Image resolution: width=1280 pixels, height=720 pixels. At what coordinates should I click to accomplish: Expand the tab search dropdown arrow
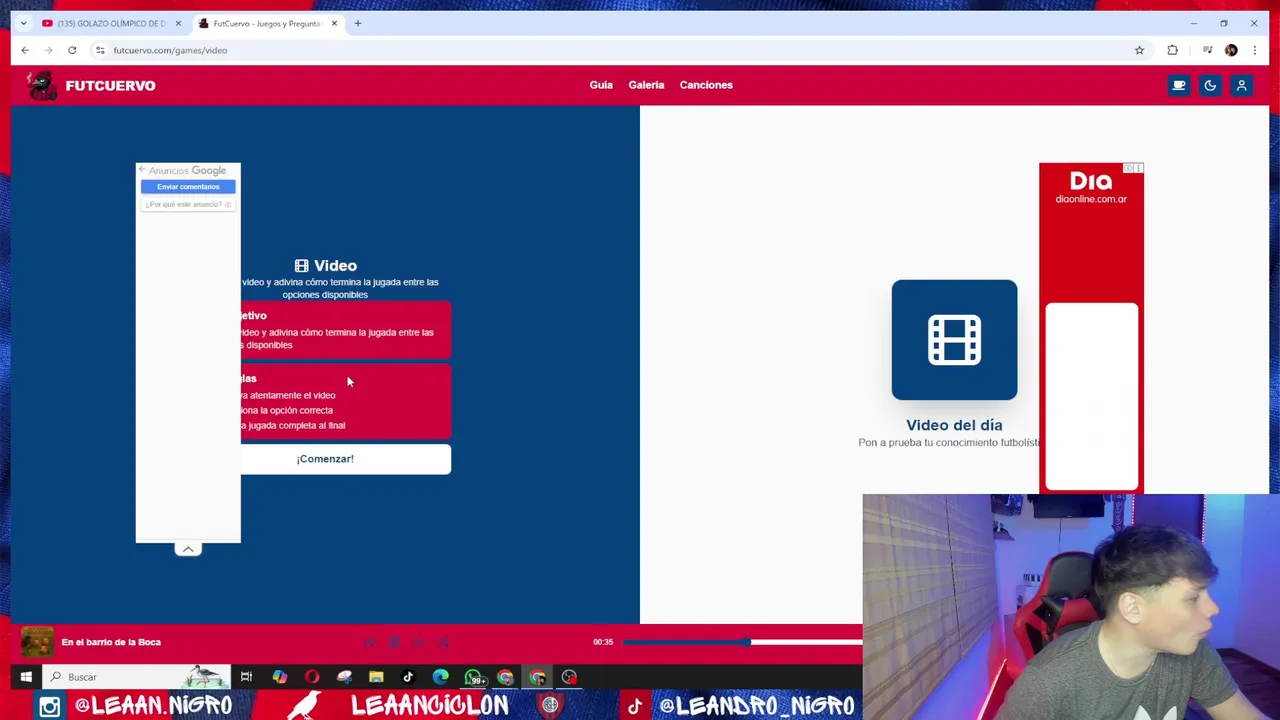(23, 23)
